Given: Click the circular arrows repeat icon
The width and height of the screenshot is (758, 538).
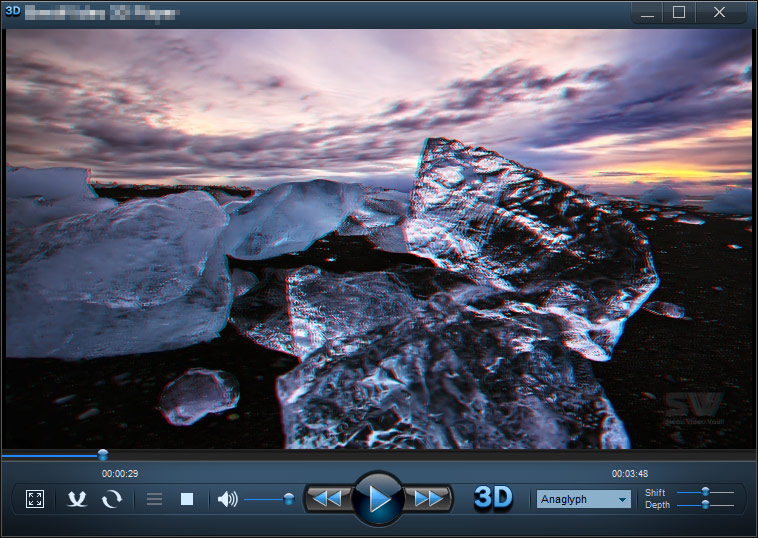Looking at the screenshot, I should [112, 499].
